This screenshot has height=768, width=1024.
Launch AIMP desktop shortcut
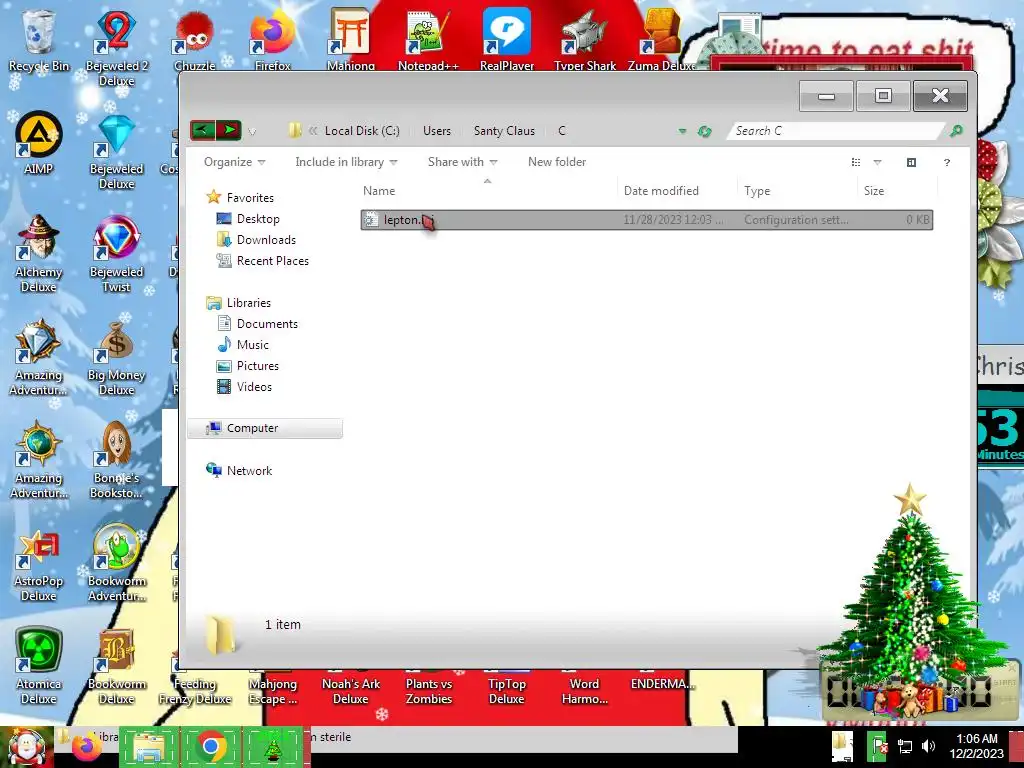click(x=38, y=142)
